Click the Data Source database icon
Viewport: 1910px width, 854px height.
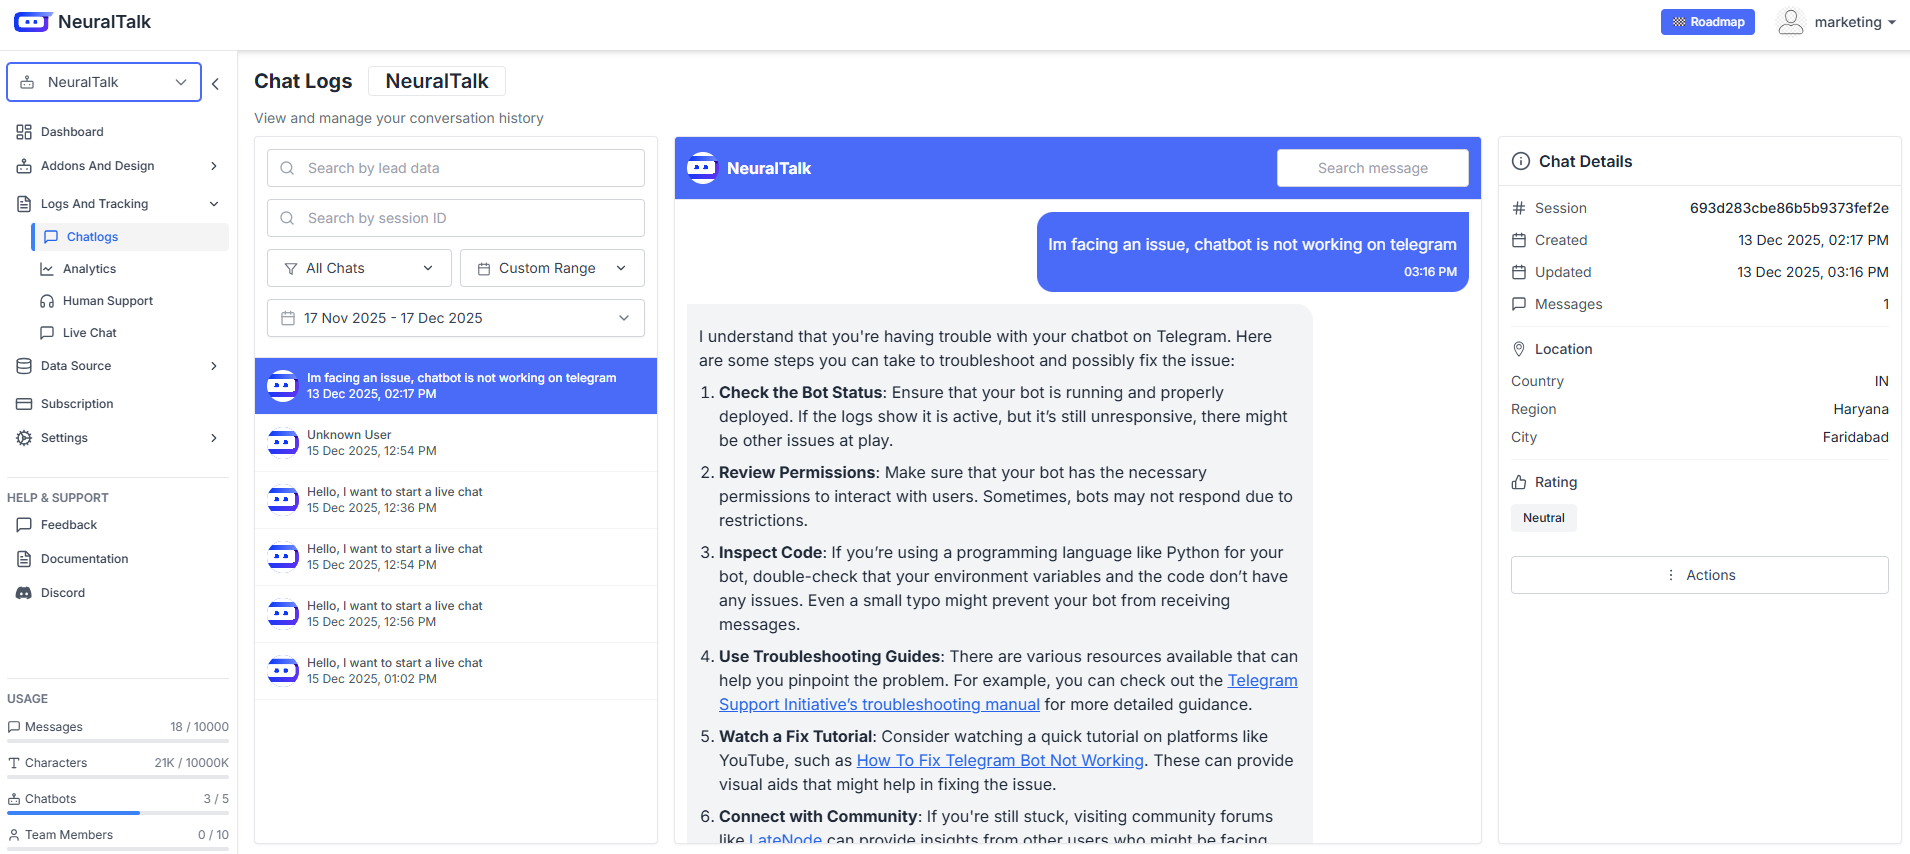pyautogui.click(x=24, y=366)
